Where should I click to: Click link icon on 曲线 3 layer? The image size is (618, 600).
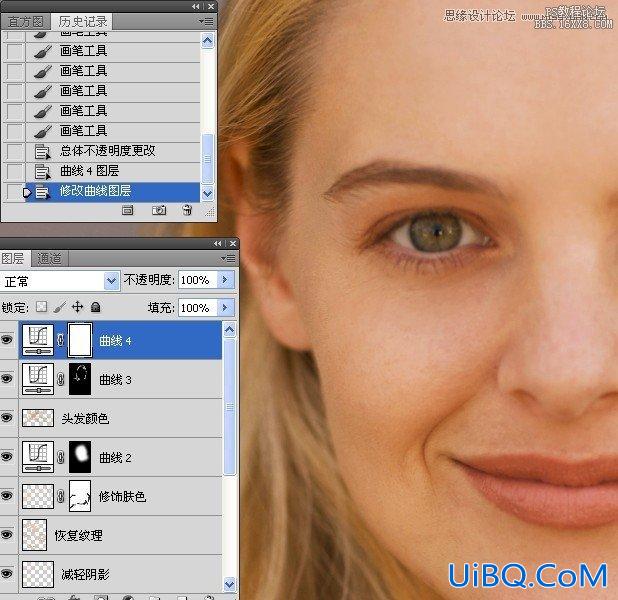click(61, 379)
